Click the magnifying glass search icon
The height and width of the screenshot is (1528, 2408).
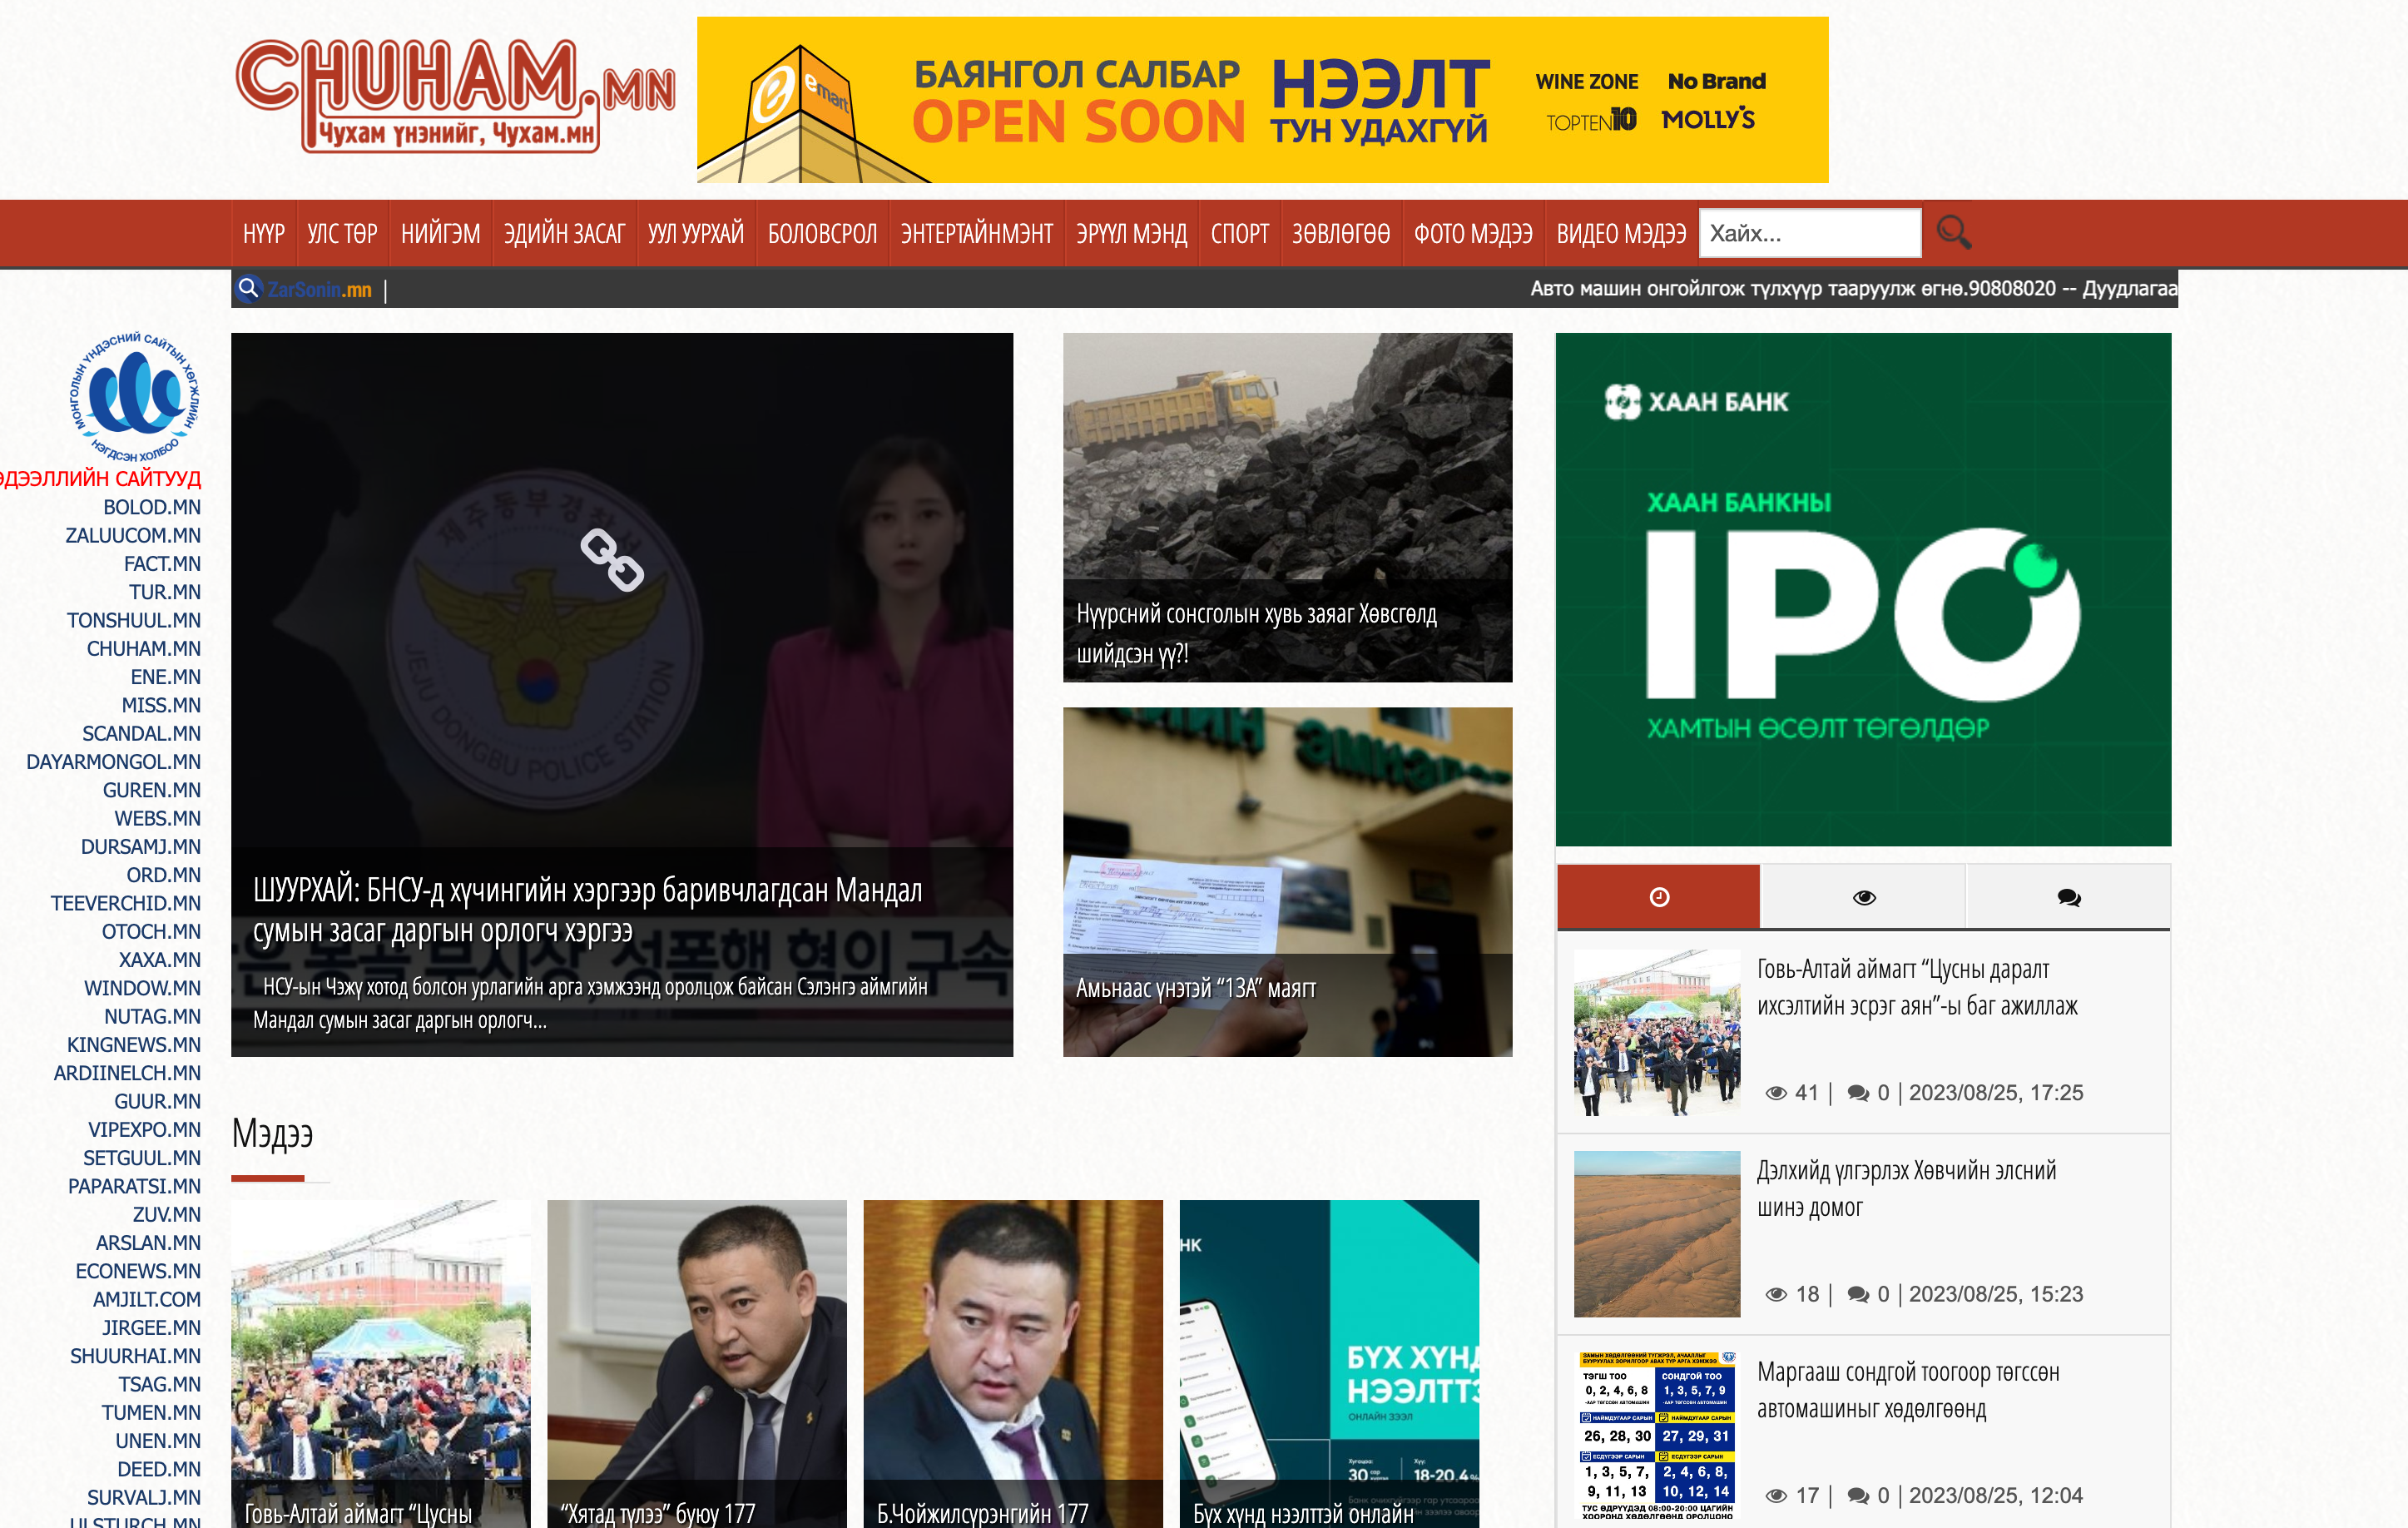(1952, 233)
